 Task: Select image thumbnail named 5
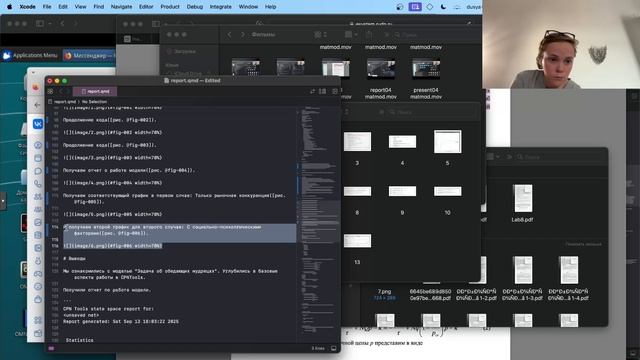pyautogui.click(x=447, y=148)
